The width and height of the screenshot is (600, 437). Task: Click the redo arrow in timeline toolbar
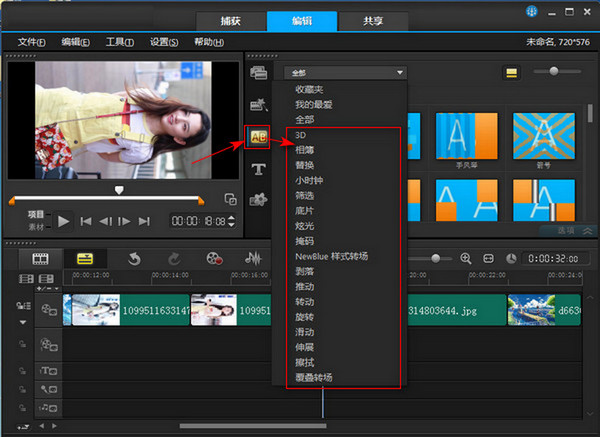pyautogui.click(x=174, y=259)
